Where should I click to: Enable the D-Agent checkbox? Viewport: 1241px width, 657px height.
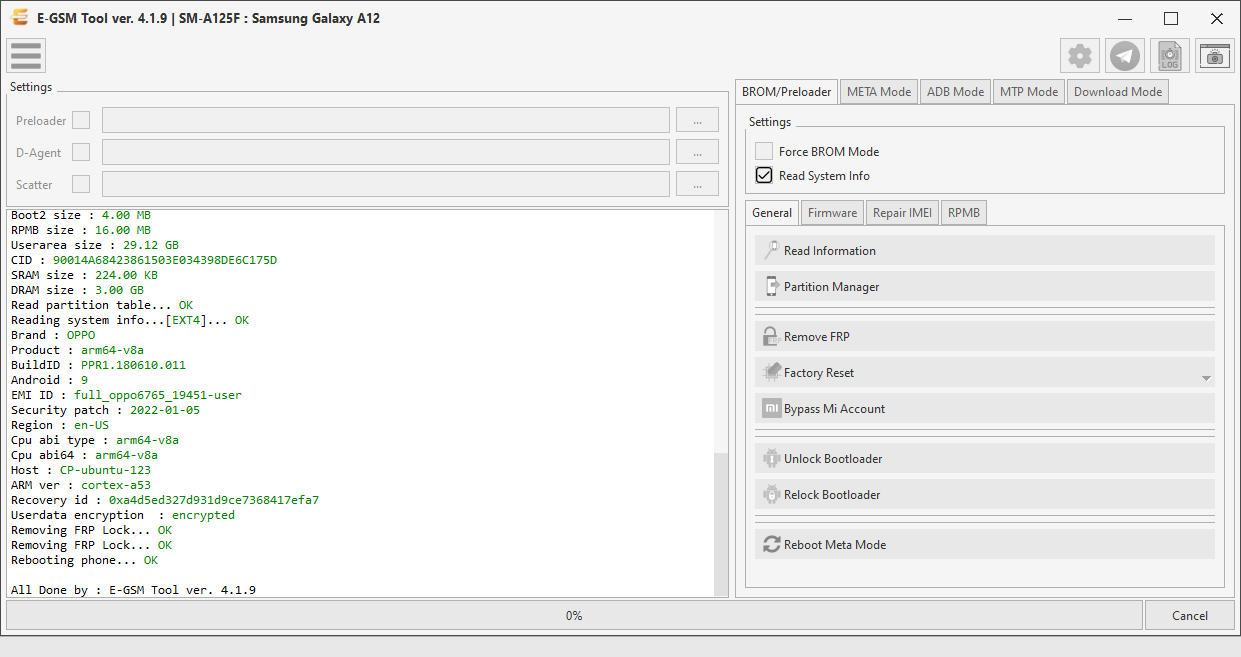(x=81, y=152)
